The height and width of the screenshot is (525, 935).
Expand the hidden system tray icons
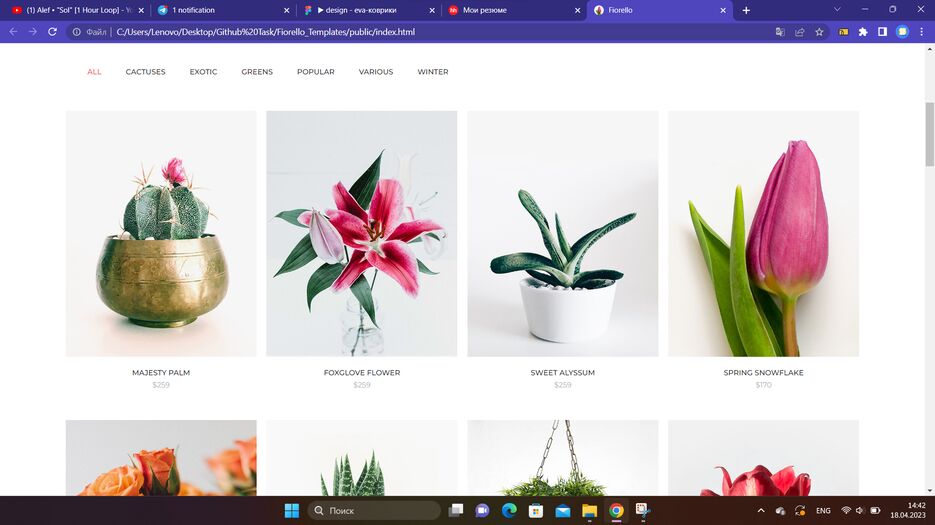coord(761,511)
